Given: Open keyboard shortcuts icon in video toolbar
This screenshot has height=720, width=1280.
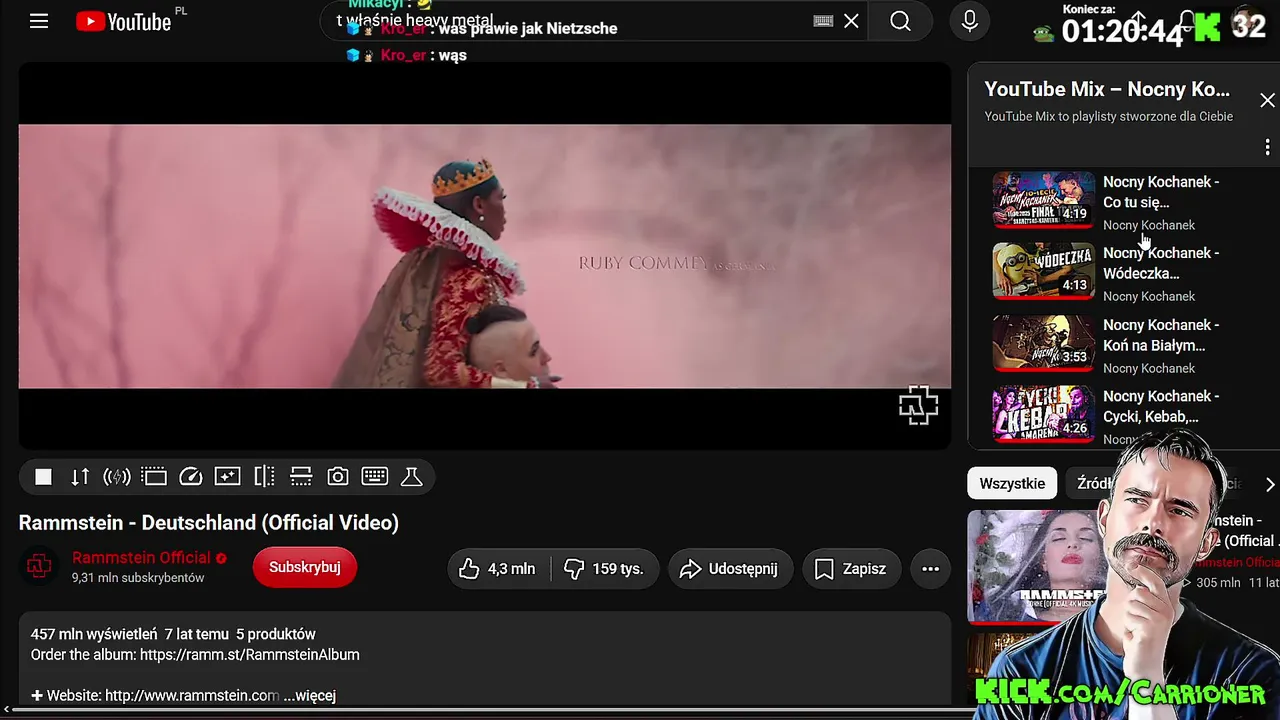Looking at the screenshot, I should (375, 476).
